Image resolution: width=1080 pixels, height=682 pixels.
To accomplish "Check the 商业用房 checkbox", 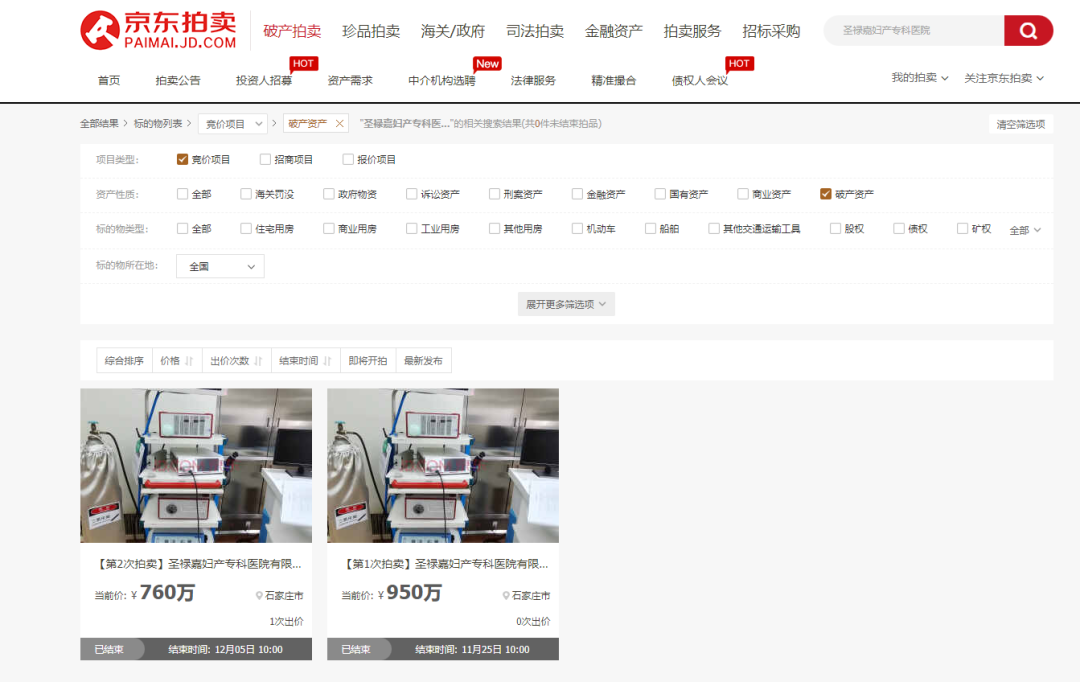I will pos(329,229).
